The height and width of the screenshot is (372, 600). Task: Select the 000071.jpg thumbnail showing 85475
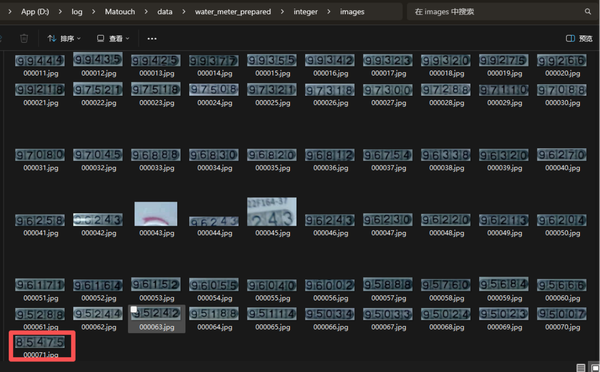click(x=40, y=342)
